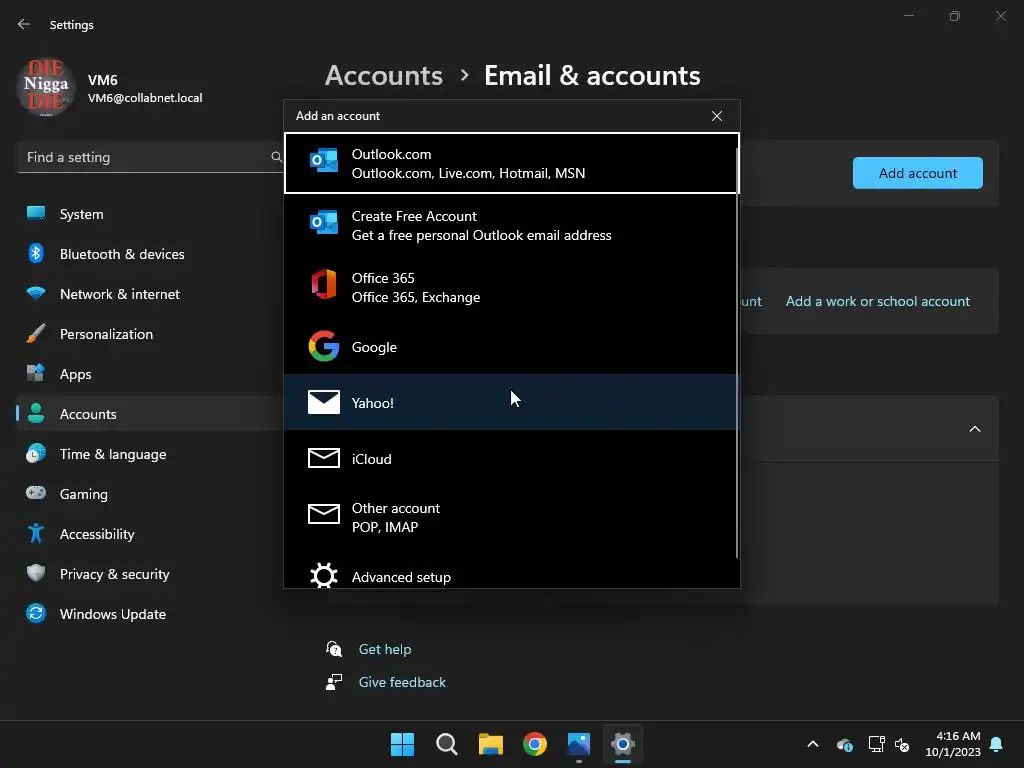Viewport: 1024px width, 768px height.
Task: Click Add a work or school account
Action: pyautogui.click(x=877, y=301)
